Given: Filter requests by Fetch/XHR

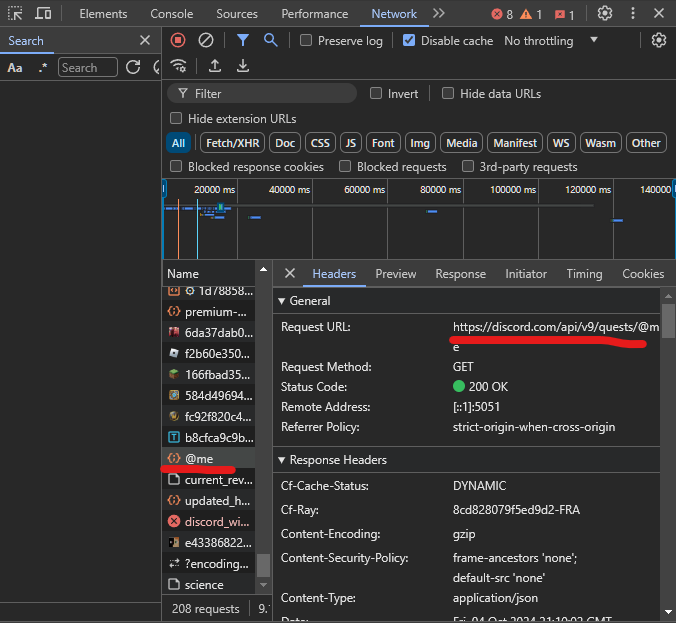Looking at the screenshot, I should tap(233, 143).
